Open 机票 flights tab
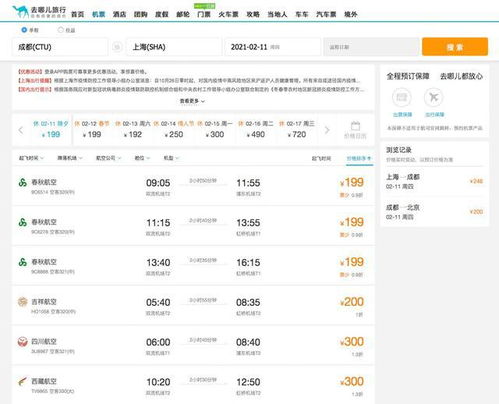 (x=99, y=14)
